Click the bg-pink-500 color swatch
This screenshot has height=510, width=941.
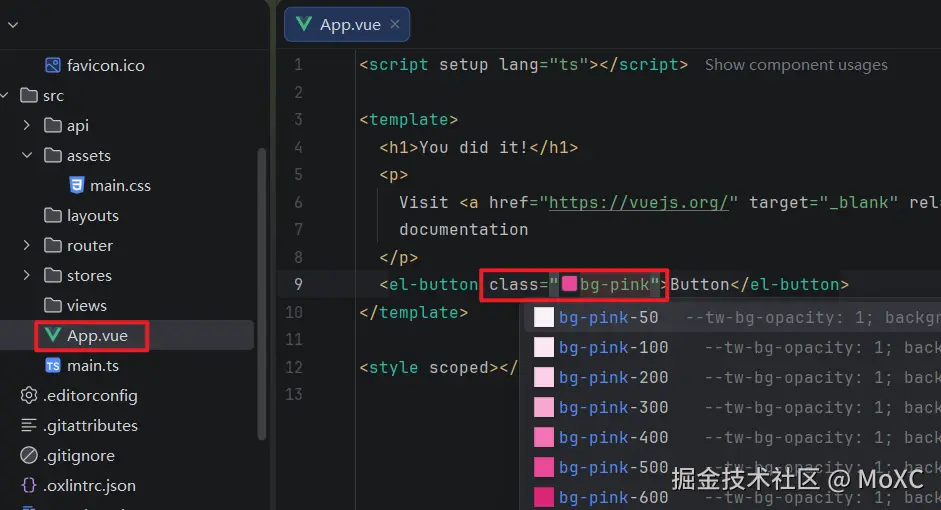(x=544, y=467)
